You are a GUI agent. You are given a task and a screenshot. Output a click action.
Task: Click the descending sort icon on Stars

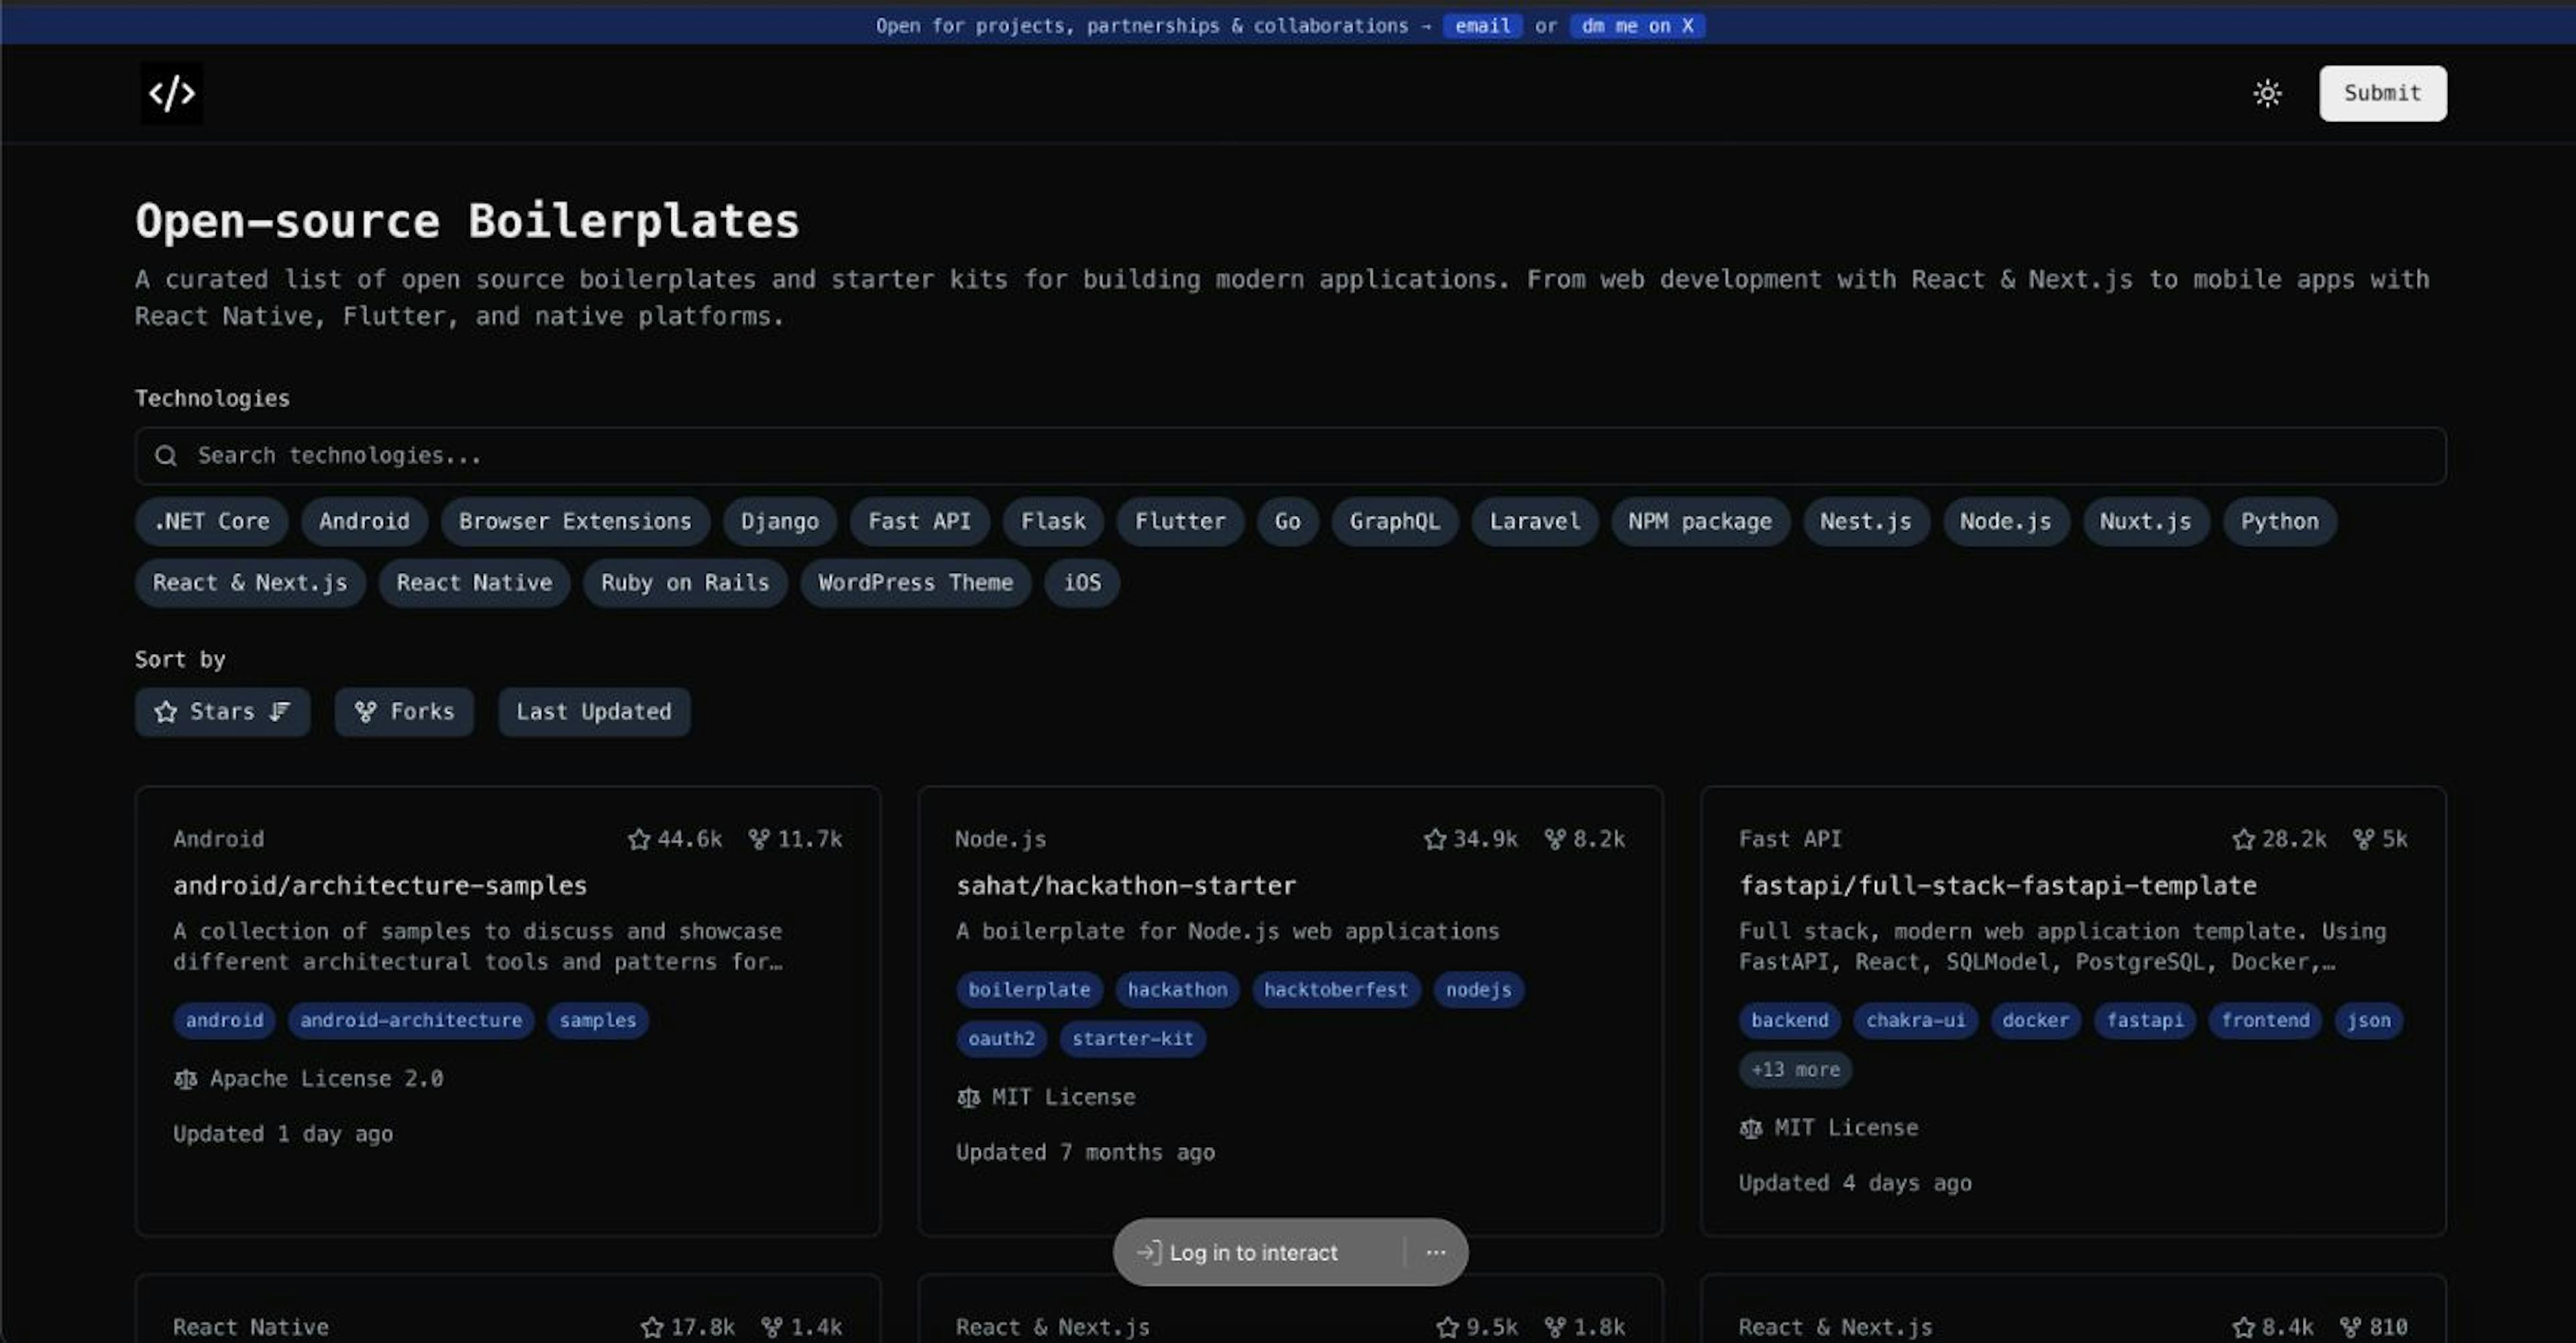tap(280, 712)
